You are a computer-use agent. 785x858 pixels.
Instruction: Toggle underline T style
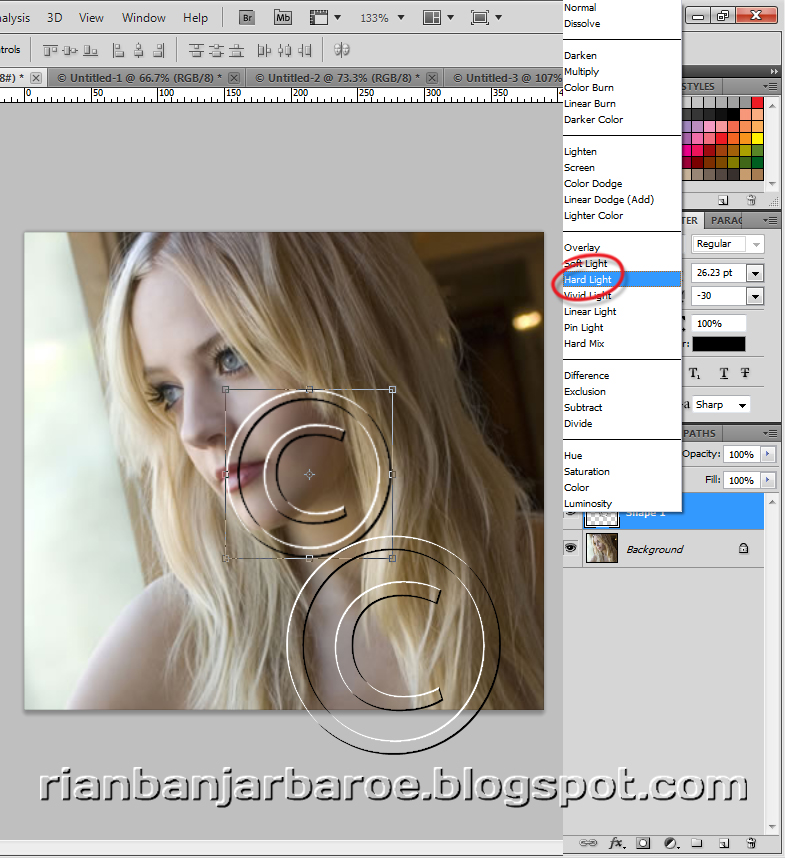[x=724, y=373]
